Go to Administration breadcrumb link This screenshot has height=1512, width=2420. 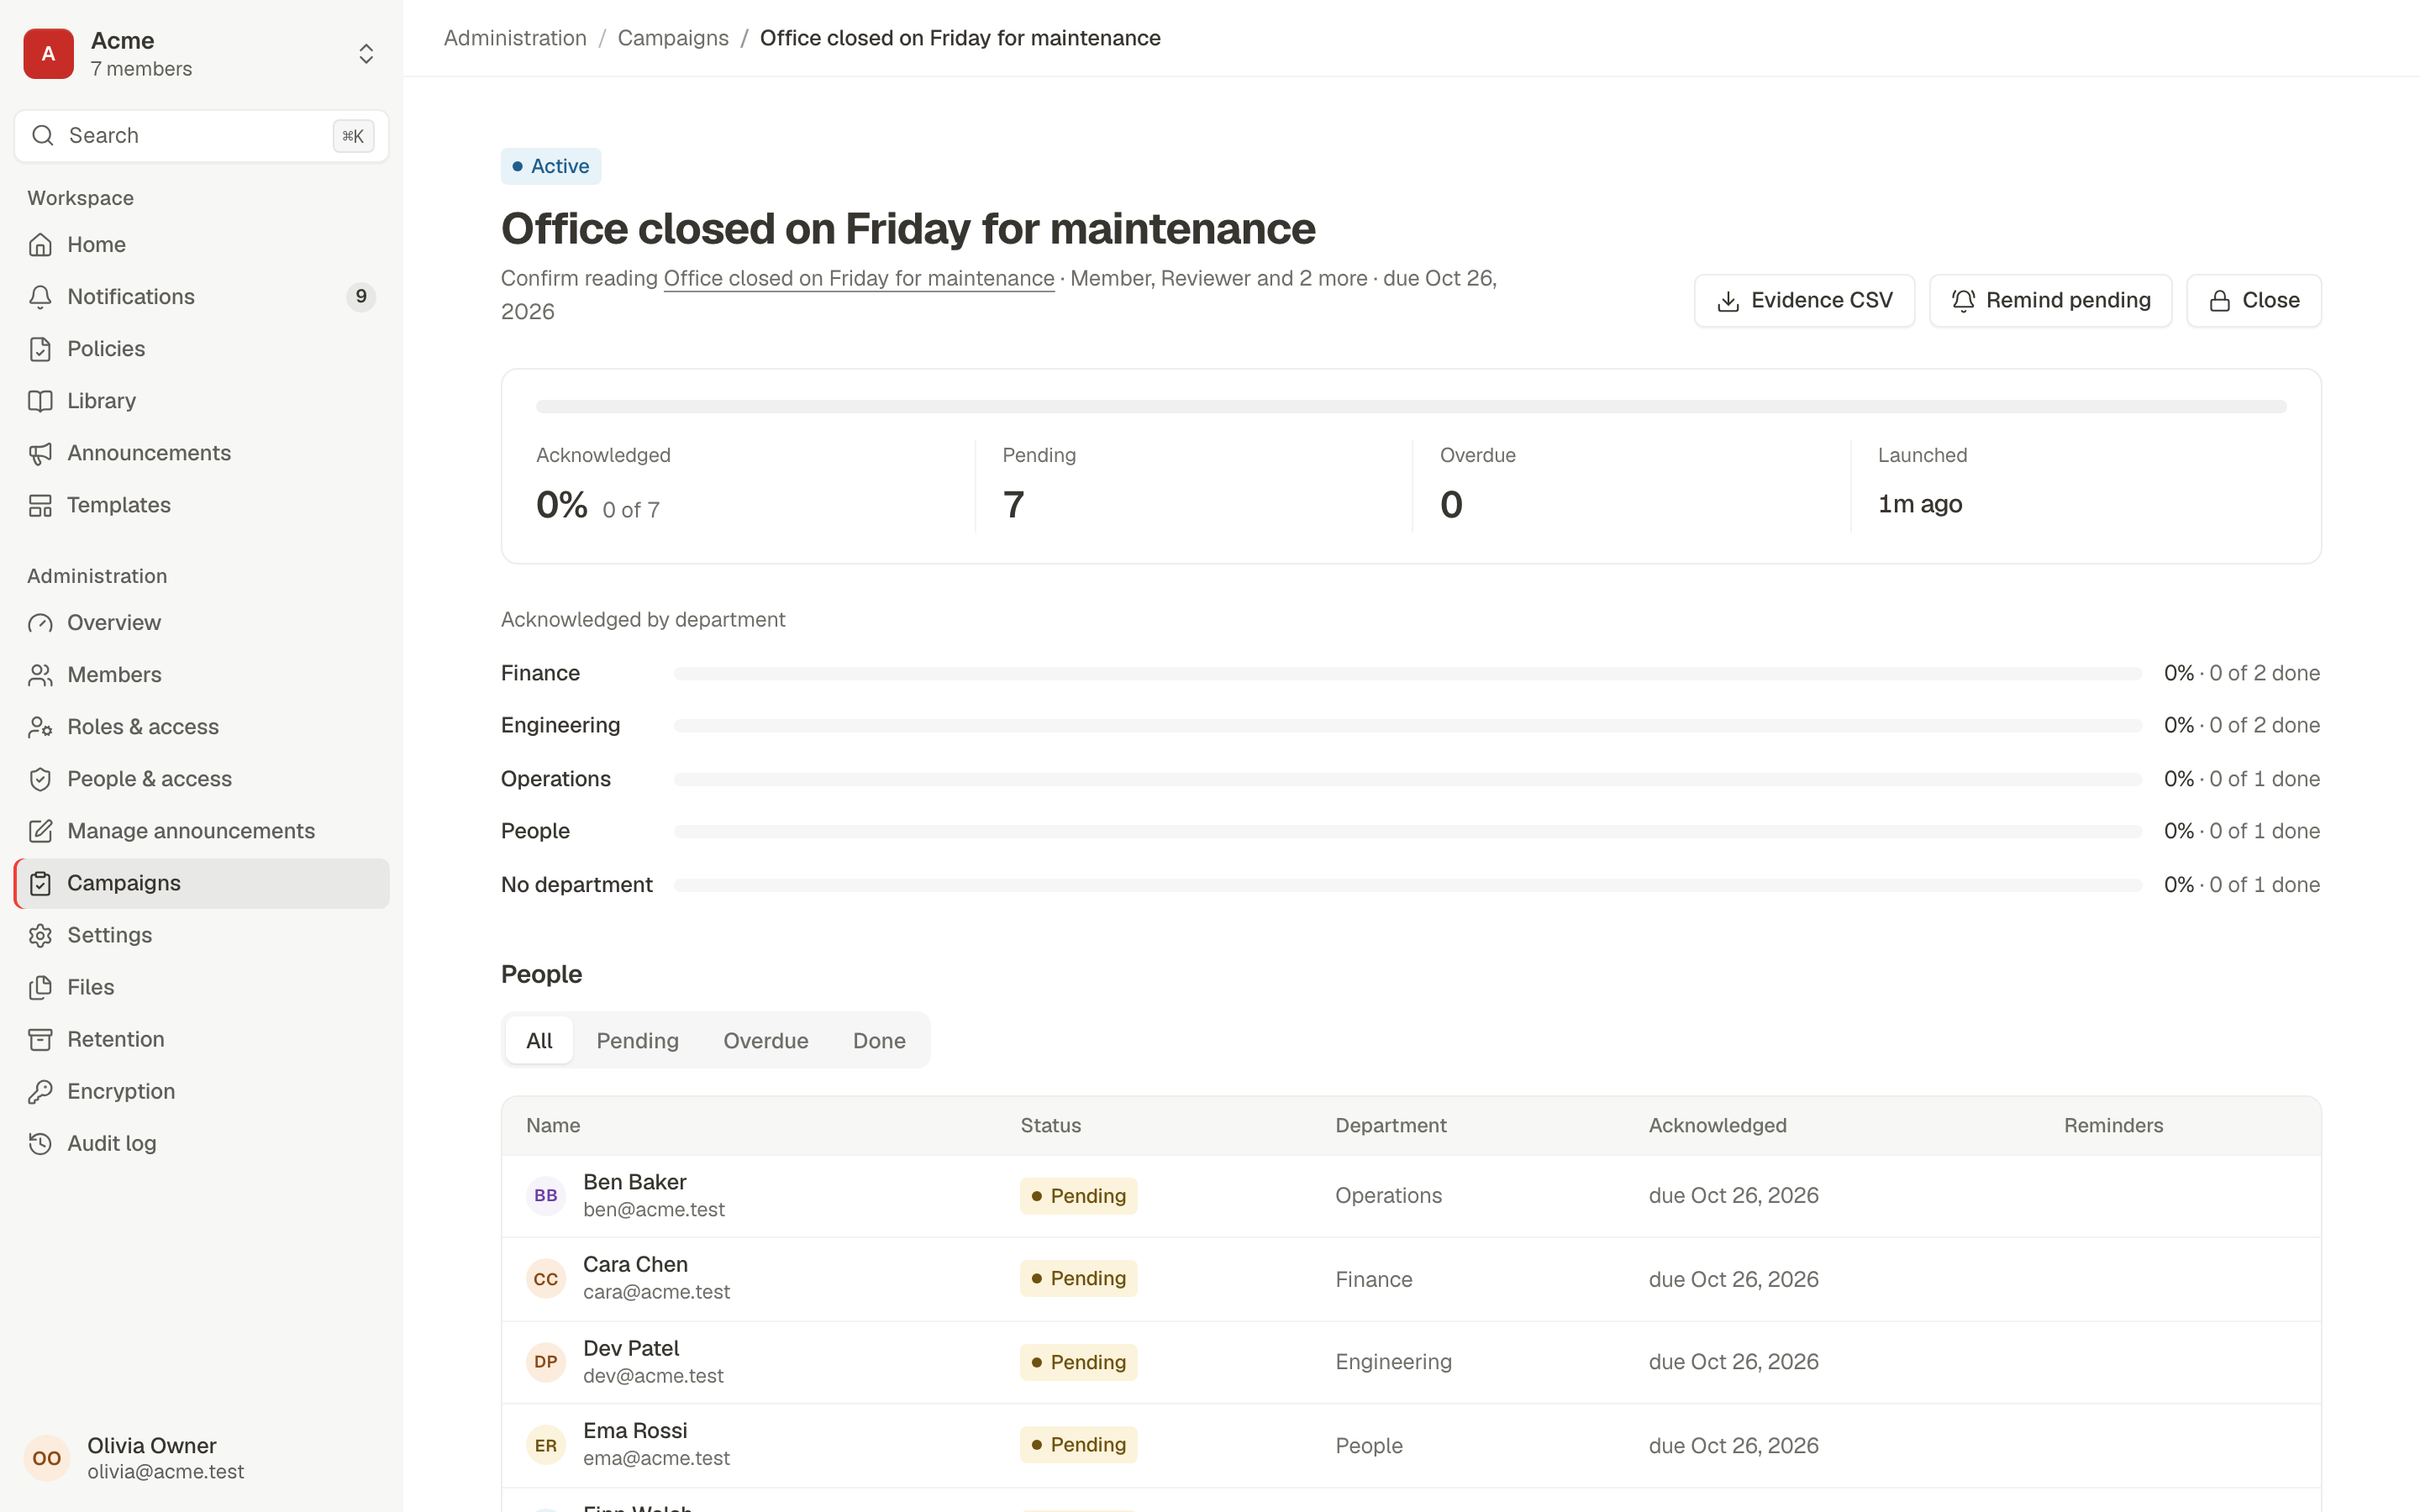(x=515, y=38)
